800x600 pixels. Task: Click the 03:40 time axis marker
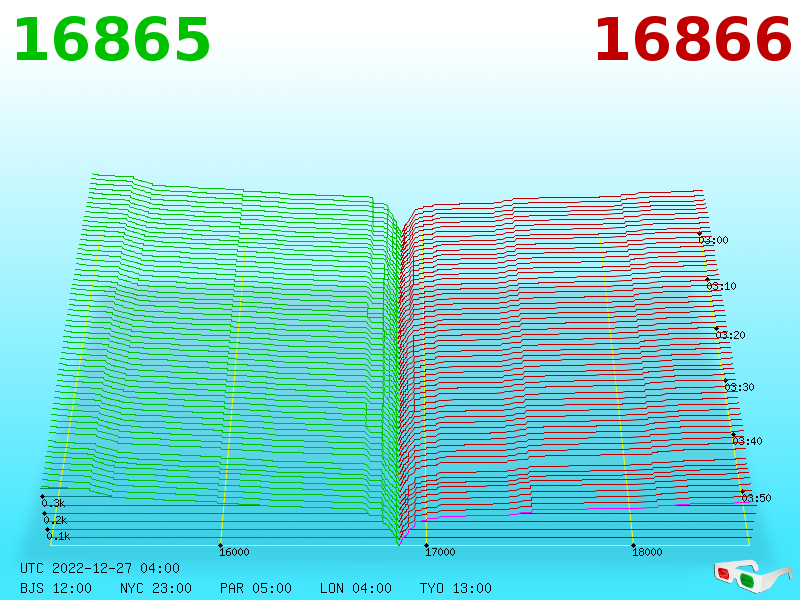tap(747, 441)
